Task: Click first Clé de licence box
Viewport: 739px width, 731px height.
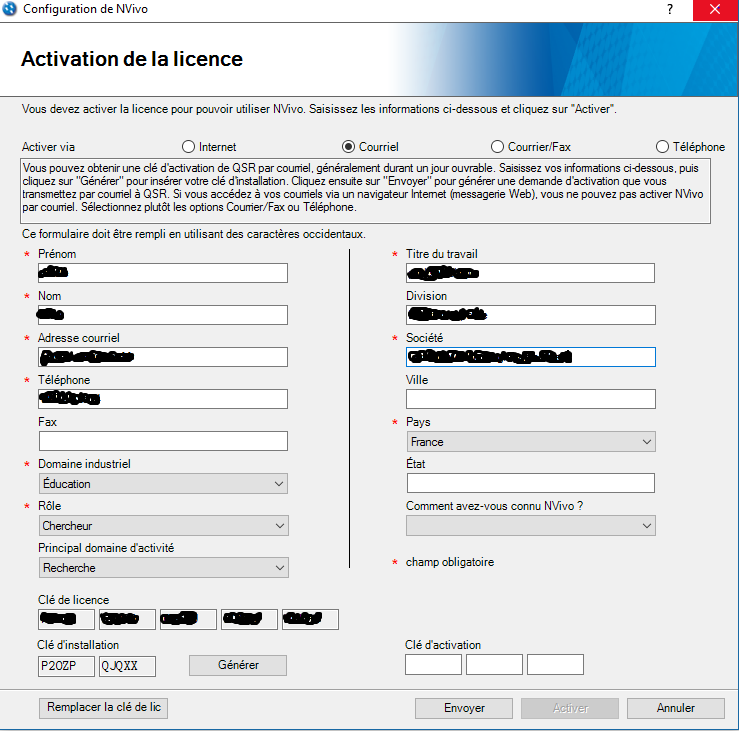Action: (x=66, y=619)
